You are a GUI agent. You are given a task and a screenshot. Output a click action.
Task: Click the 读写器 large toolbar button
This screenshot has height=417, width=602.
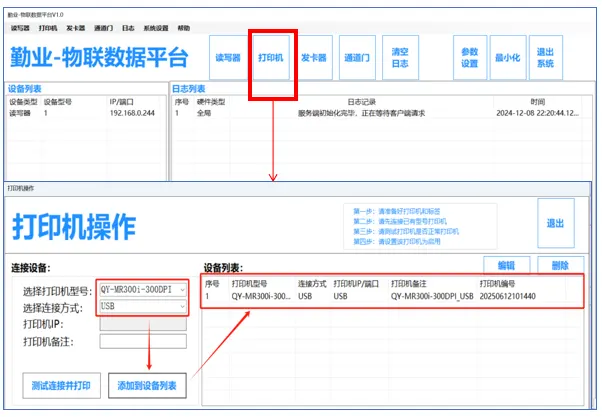228,57
